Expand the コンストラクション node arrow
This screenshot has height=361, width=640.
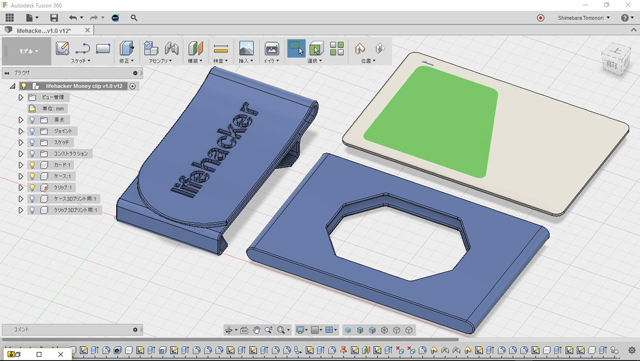[21, 154]
